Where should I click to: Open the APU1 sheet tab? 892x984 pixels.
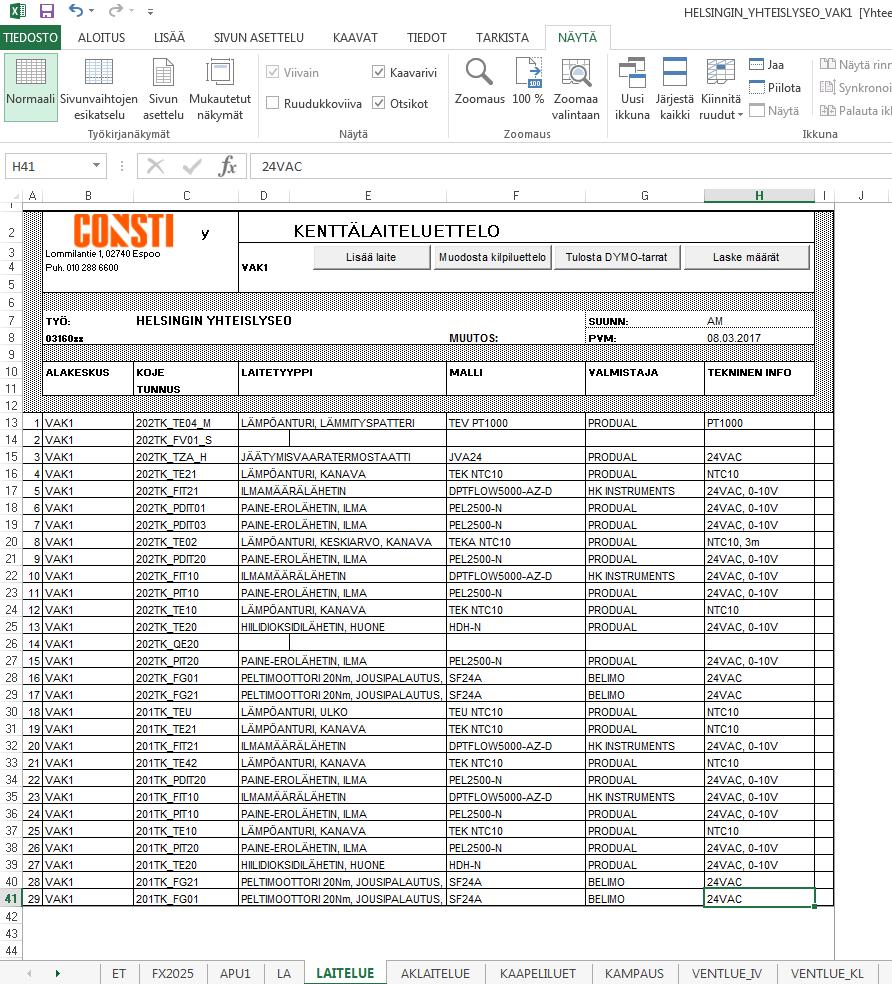coord(235,973)
